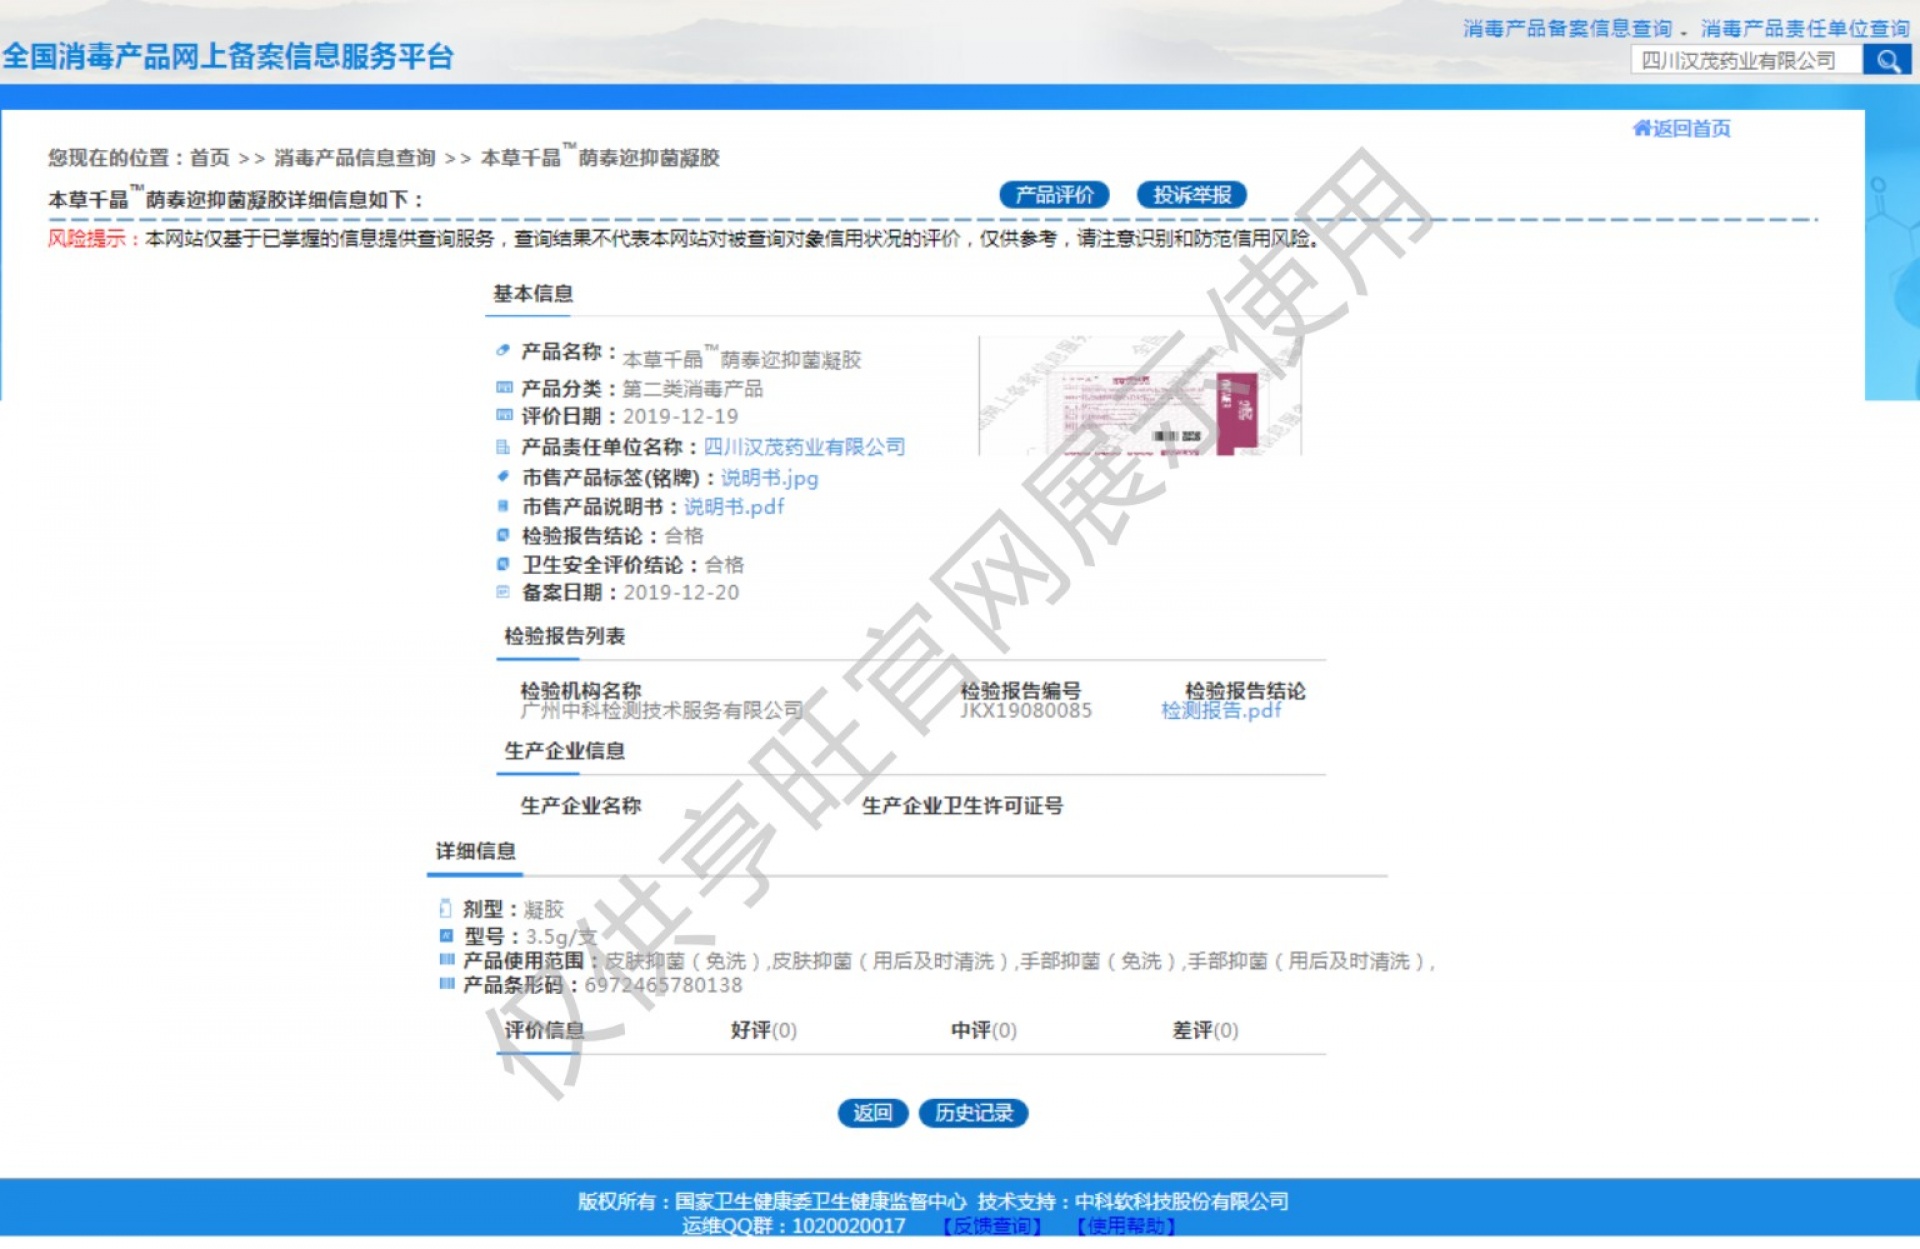Open 消毒产品责任单位查询 menu link
Image resolution: width=1920 pixels, height=1249 pixels.
(1805, 28)
